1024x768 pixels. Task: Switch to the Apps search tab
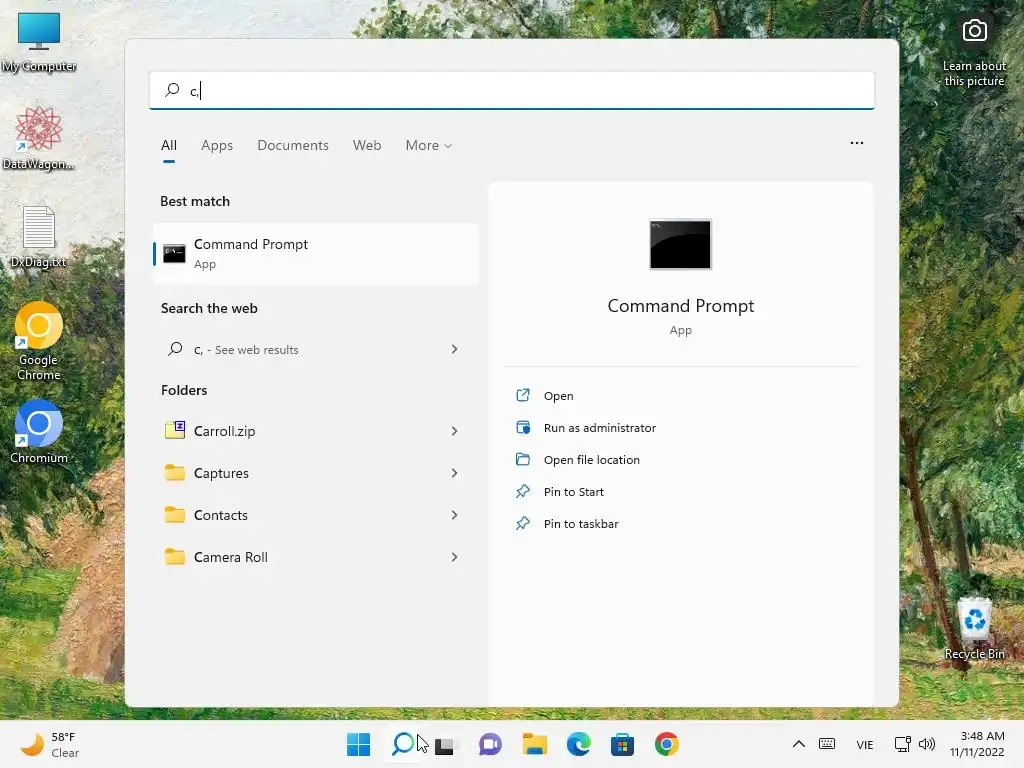coord(217,145)
